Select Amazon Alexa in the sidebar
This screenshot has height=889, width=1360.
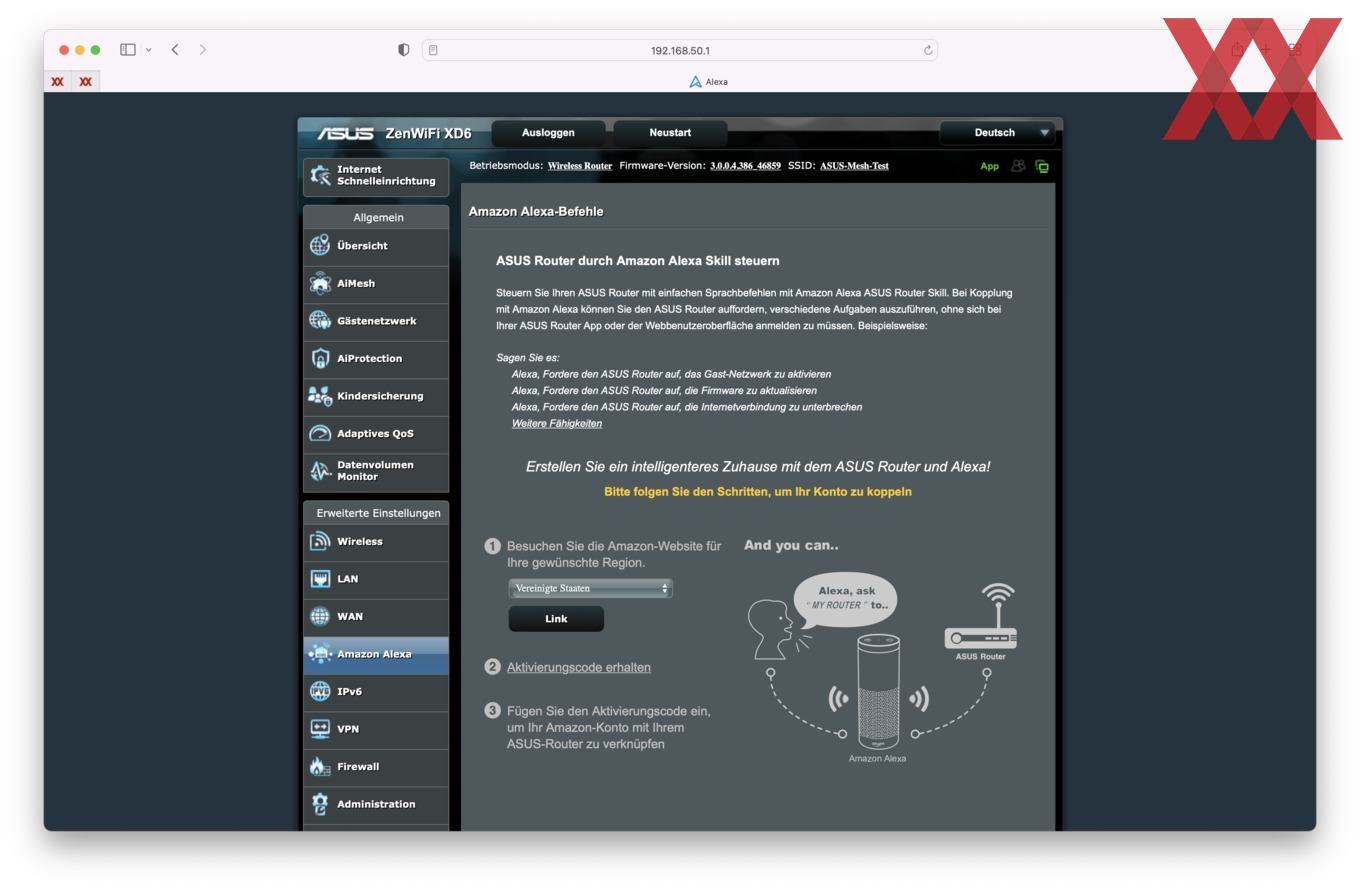coord(376,654)
